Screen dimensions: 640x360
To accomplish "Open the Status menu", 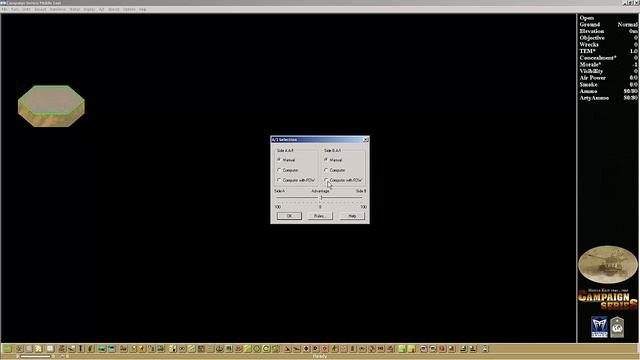I will tap(75, 9).
